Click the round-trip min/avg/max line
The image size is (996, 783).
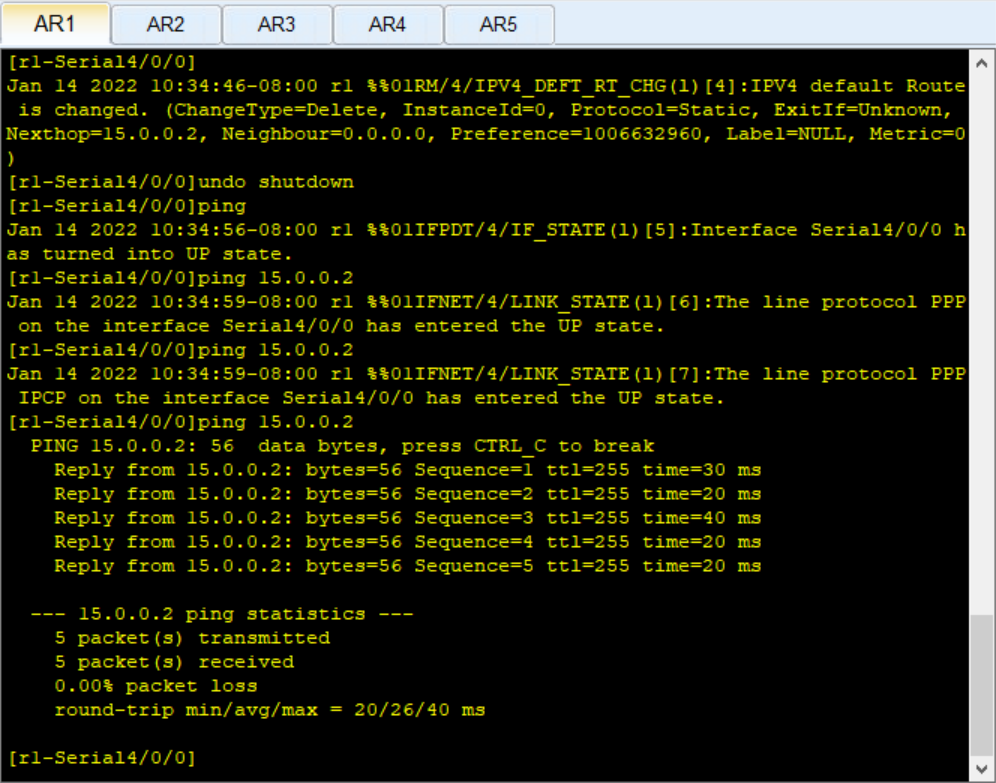tap(269, 710)
